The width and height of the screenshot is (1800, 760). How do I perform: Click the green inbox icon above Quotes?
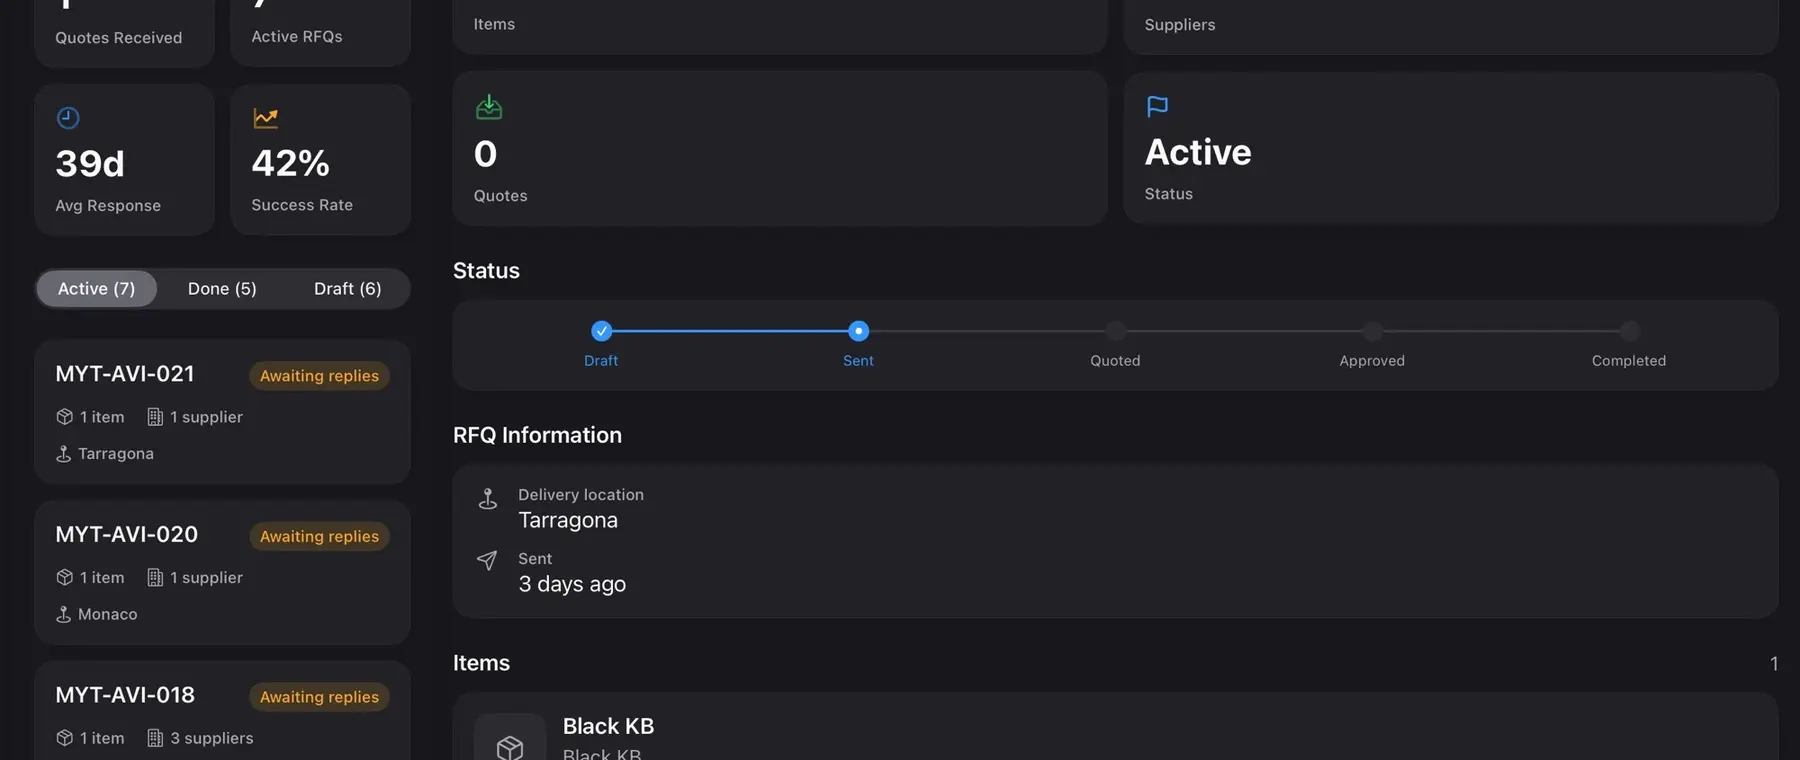pos(489,107)
